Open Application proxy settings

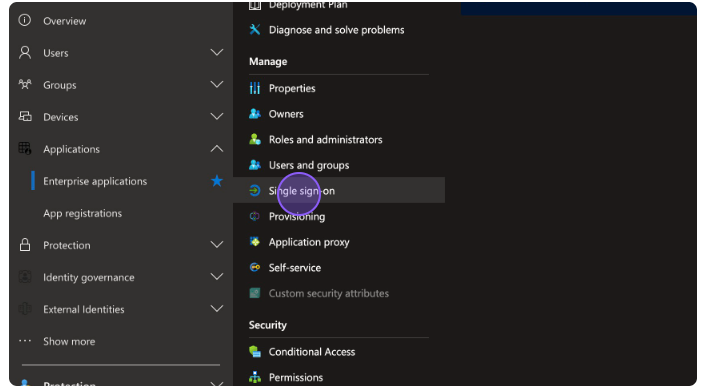[x=309, y=242]
